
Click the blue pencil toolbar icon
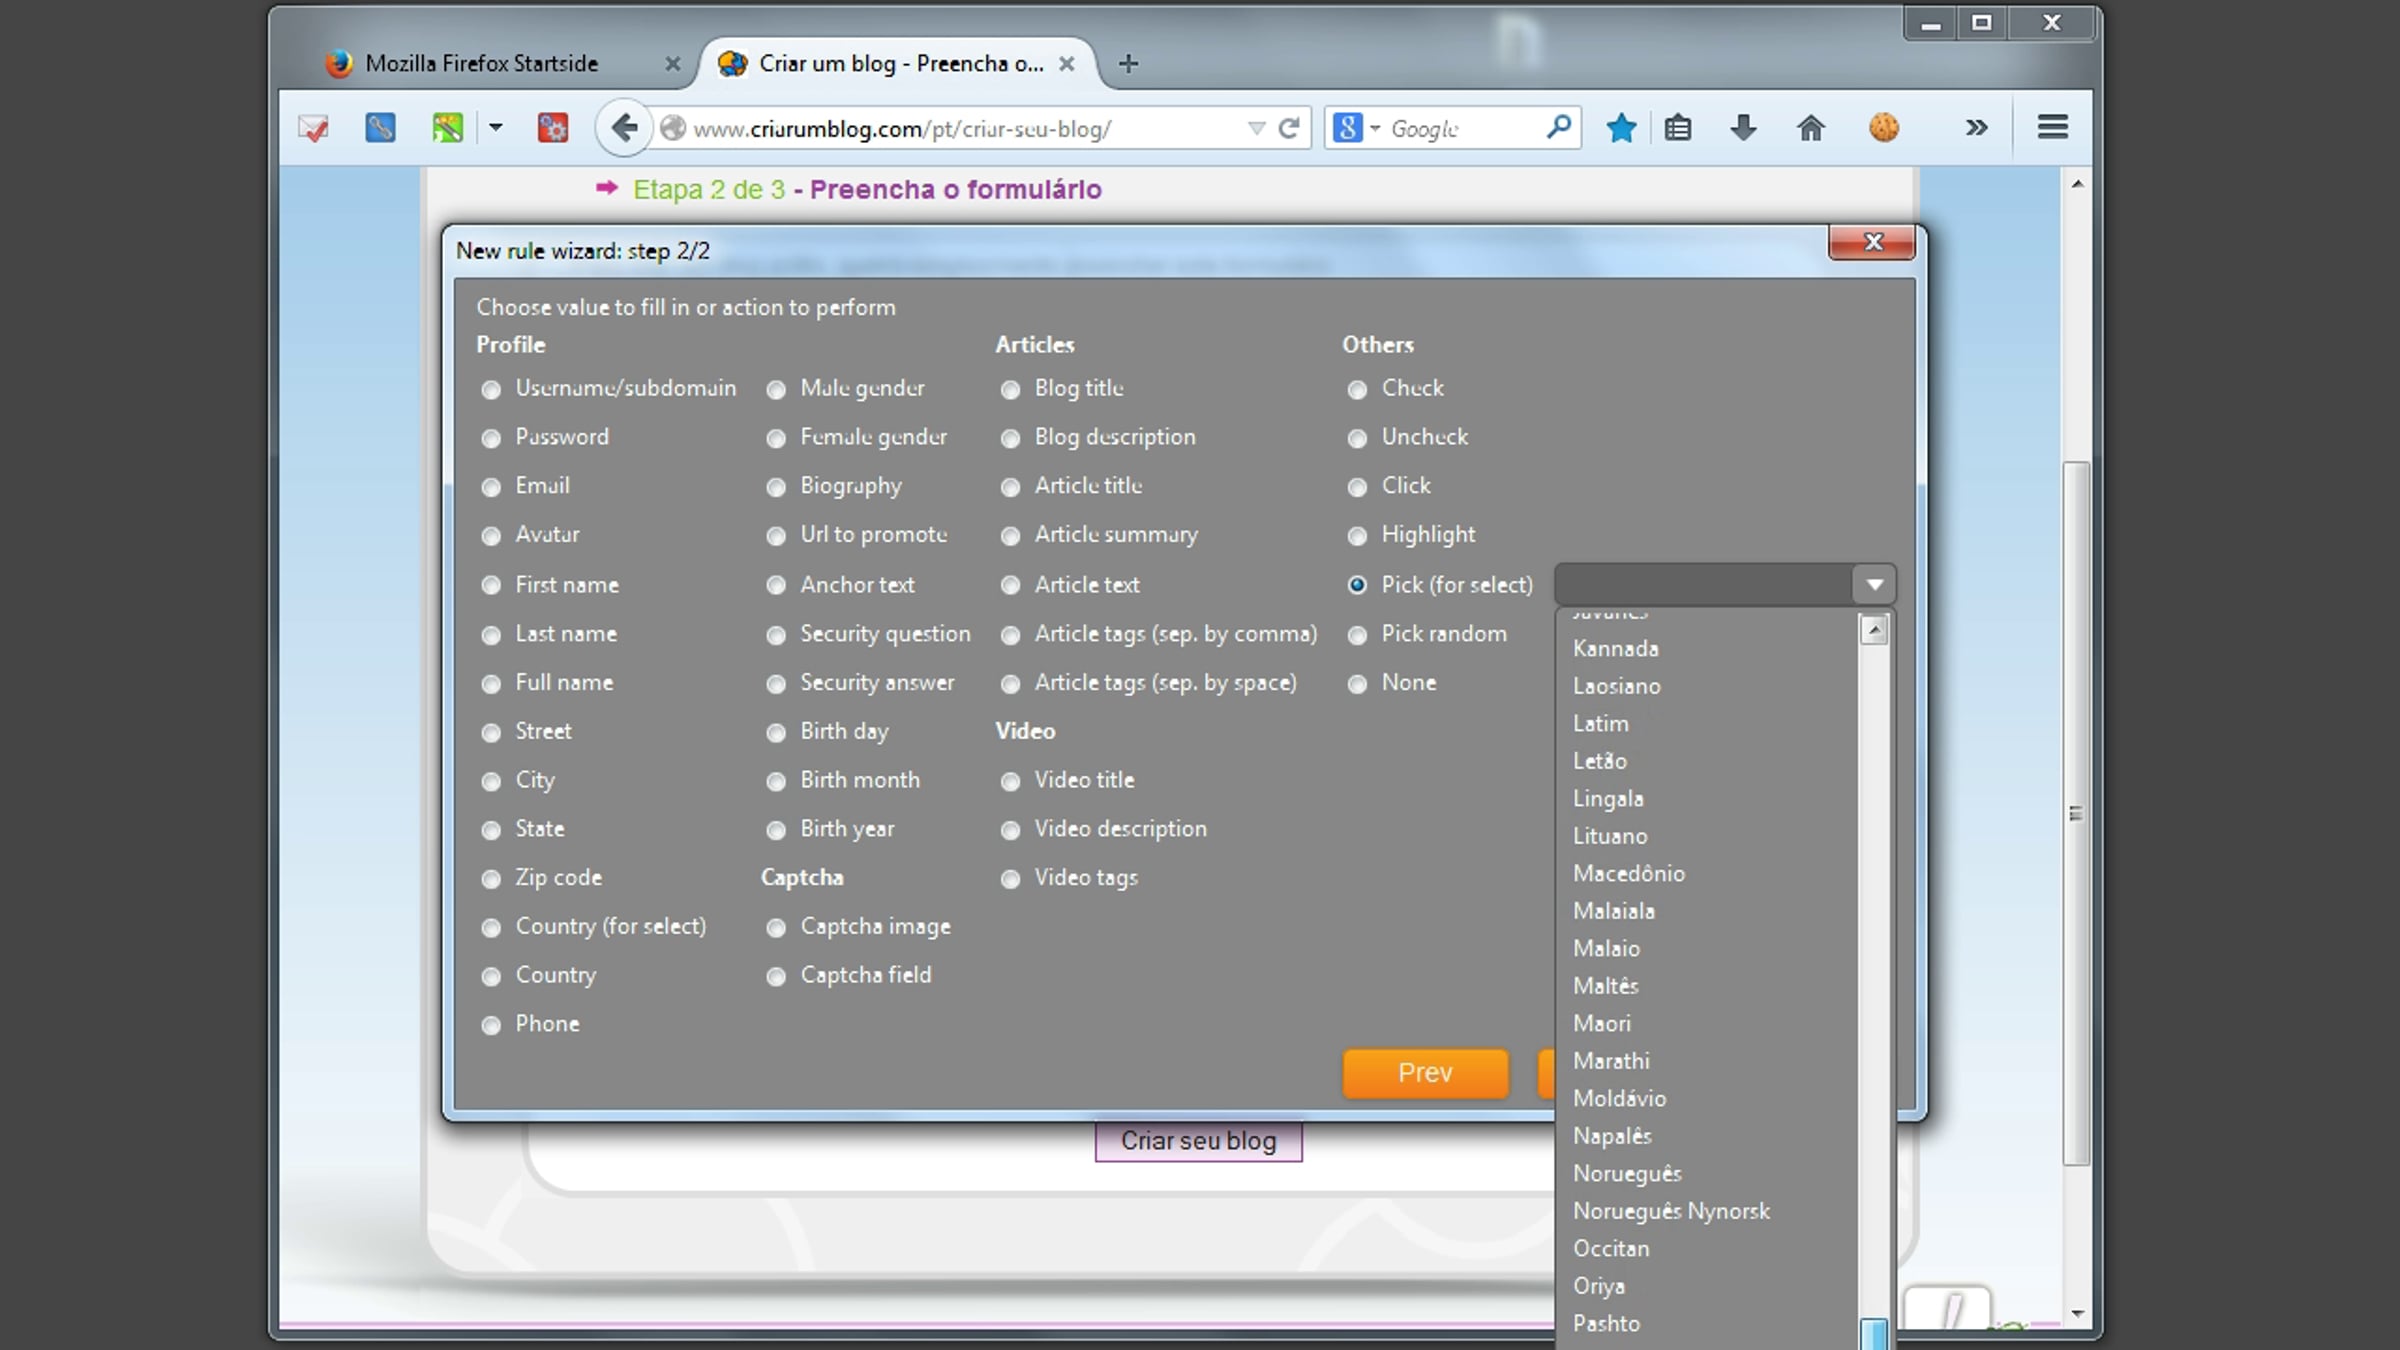click(x=380, y=128)
